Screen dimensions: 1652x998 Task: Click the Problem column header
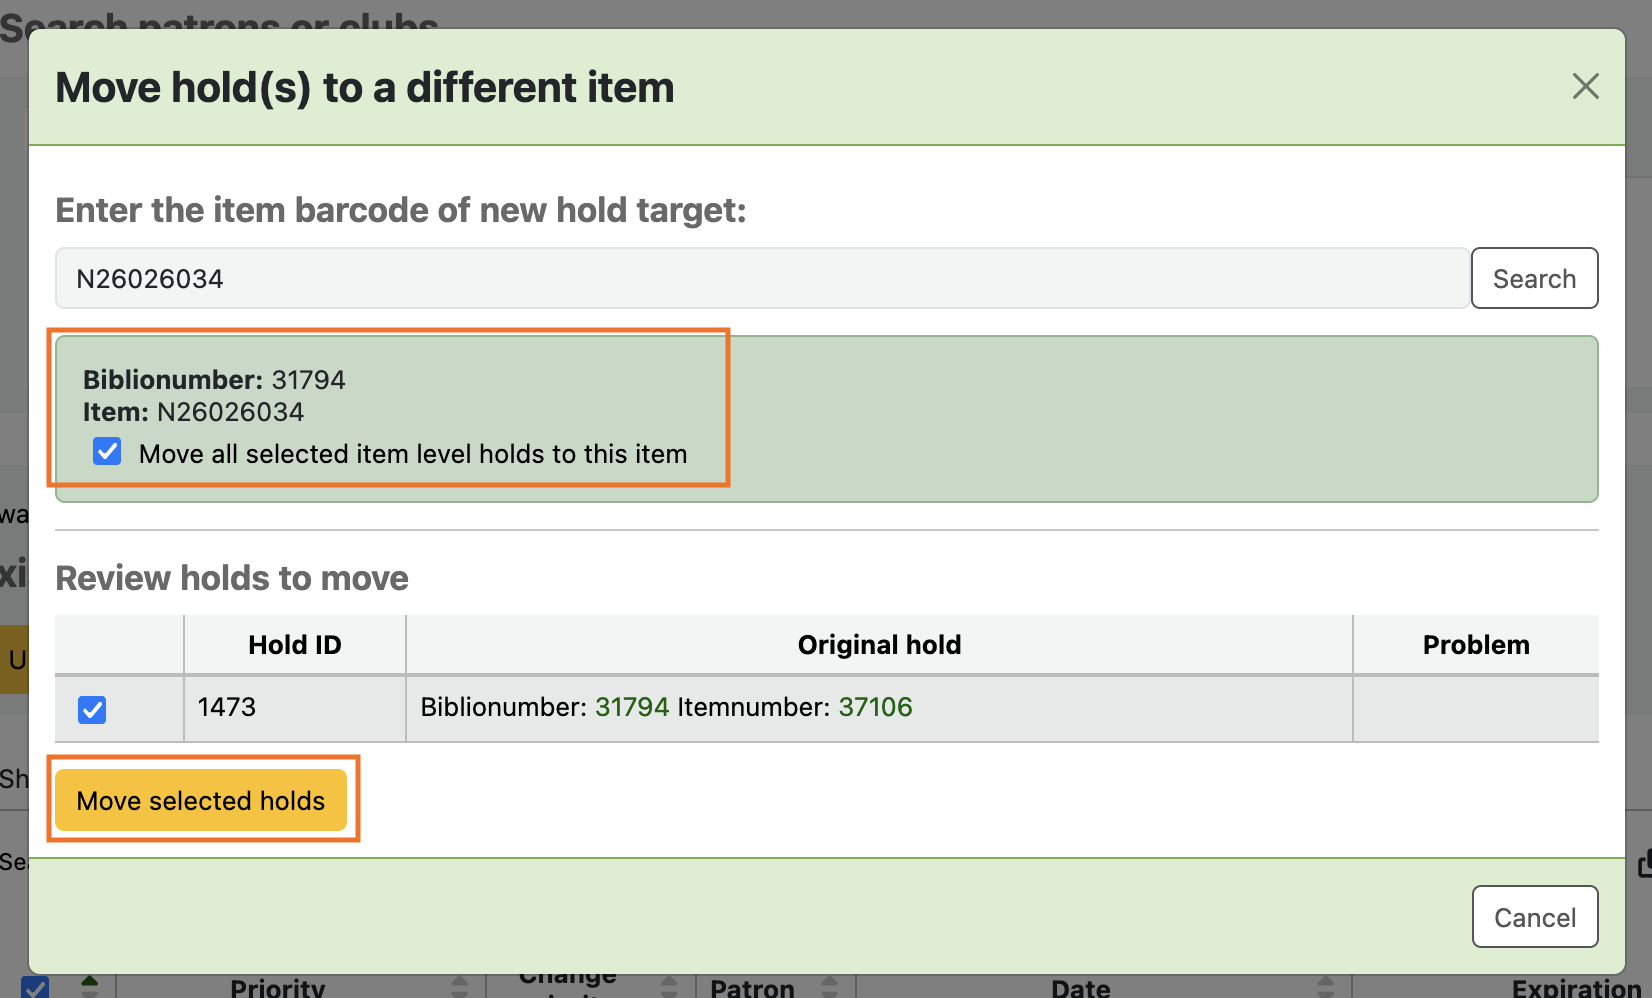coord(1475,645)
